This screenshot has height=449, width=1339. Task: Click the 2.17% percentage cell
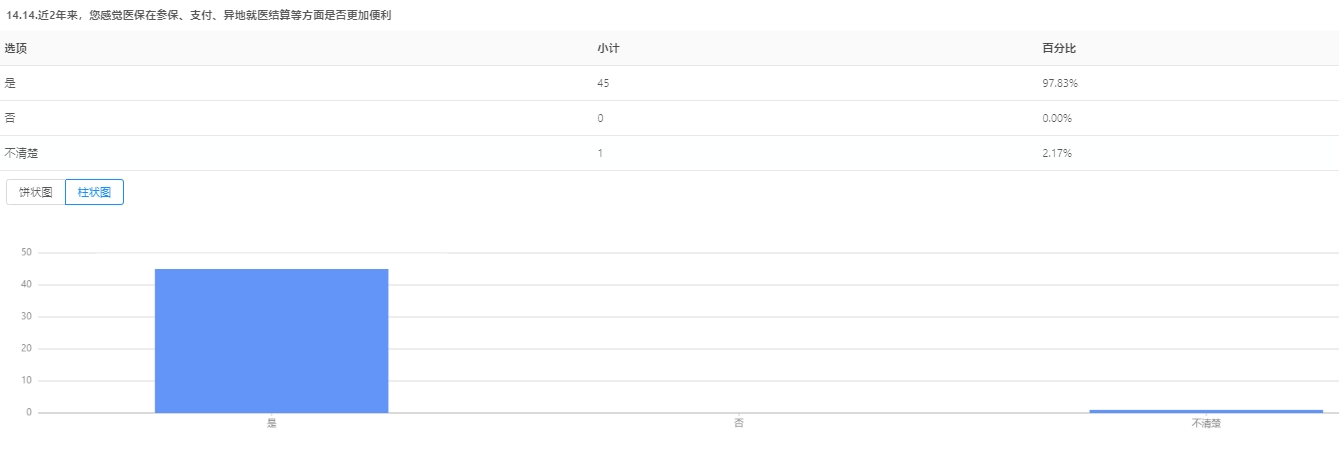click(x=1057, y=153)
